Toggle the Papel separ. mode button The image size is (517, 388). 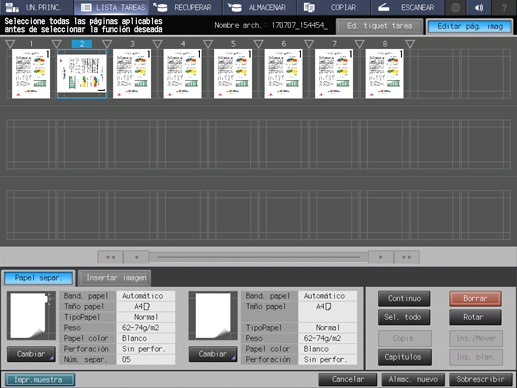[38, 278]
